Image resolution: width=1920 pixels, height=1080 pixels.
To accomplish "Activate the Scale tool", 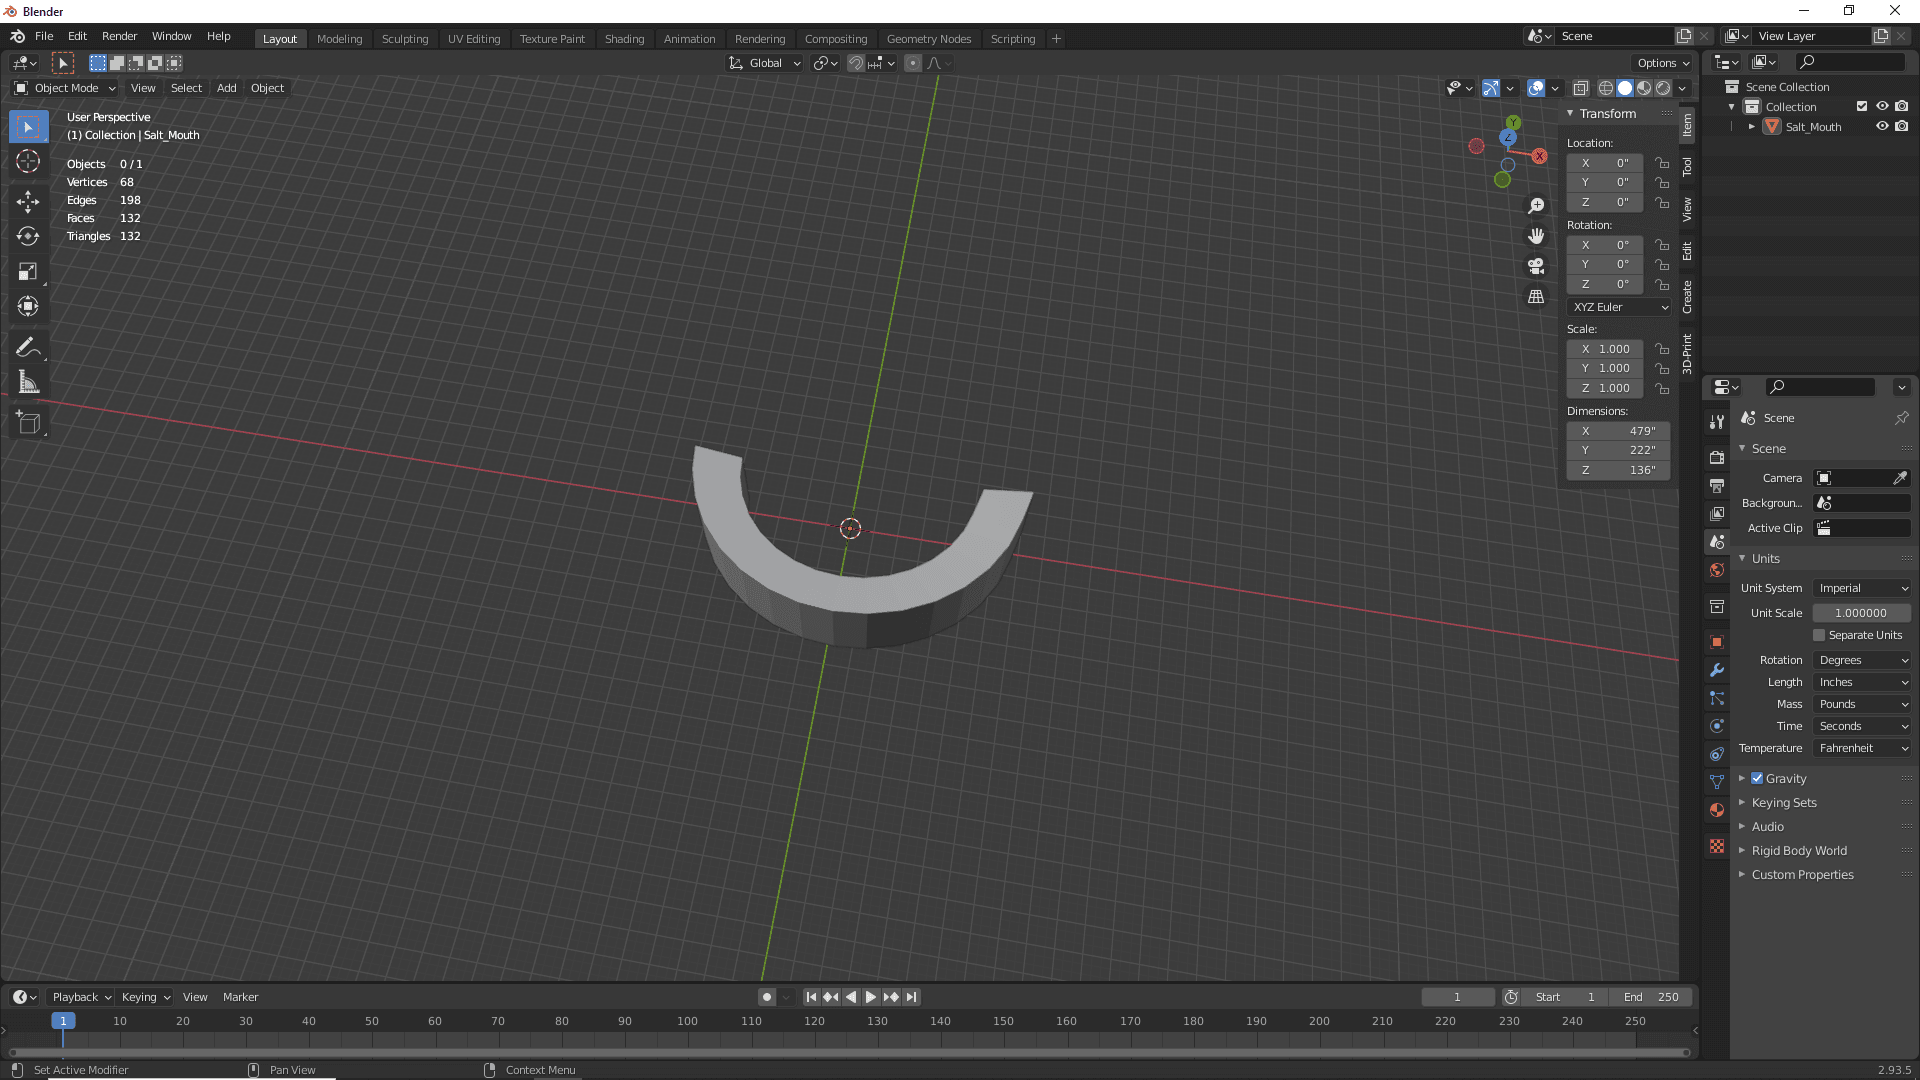I will [28, 271].
